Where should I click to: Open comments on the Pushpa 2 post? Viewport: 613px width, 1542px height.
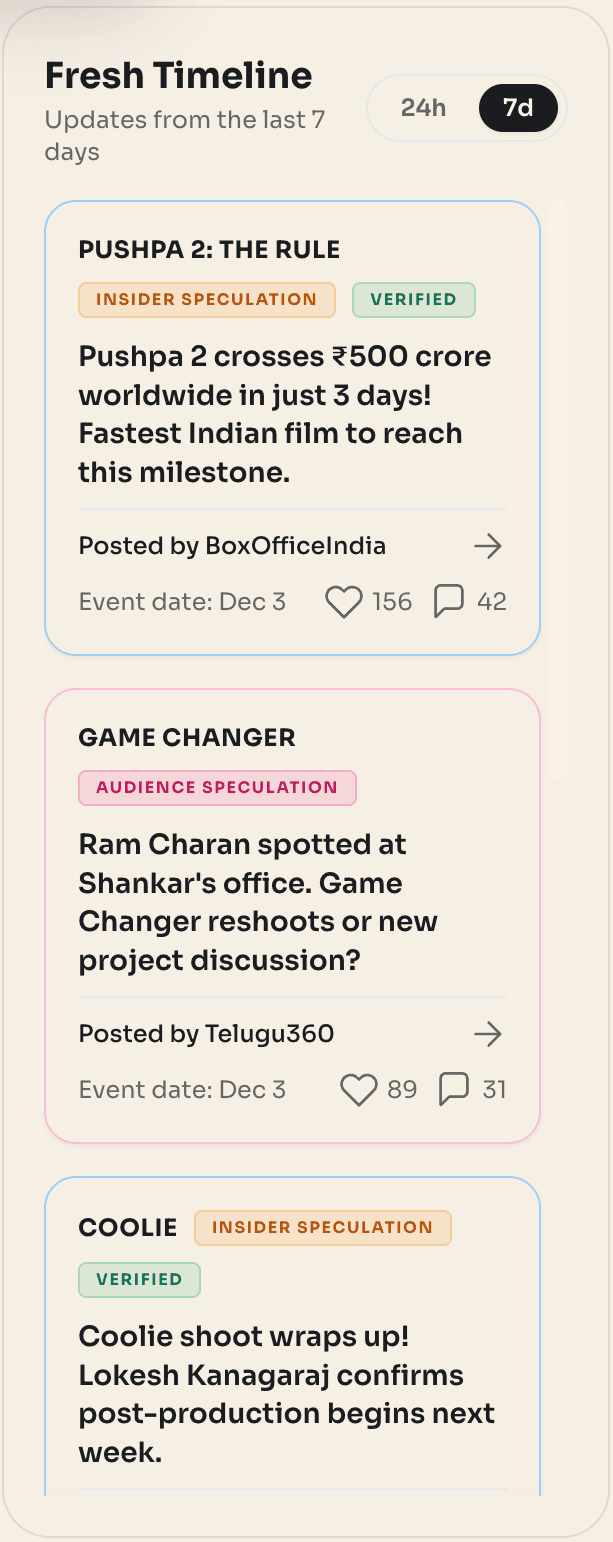point(450,601)
